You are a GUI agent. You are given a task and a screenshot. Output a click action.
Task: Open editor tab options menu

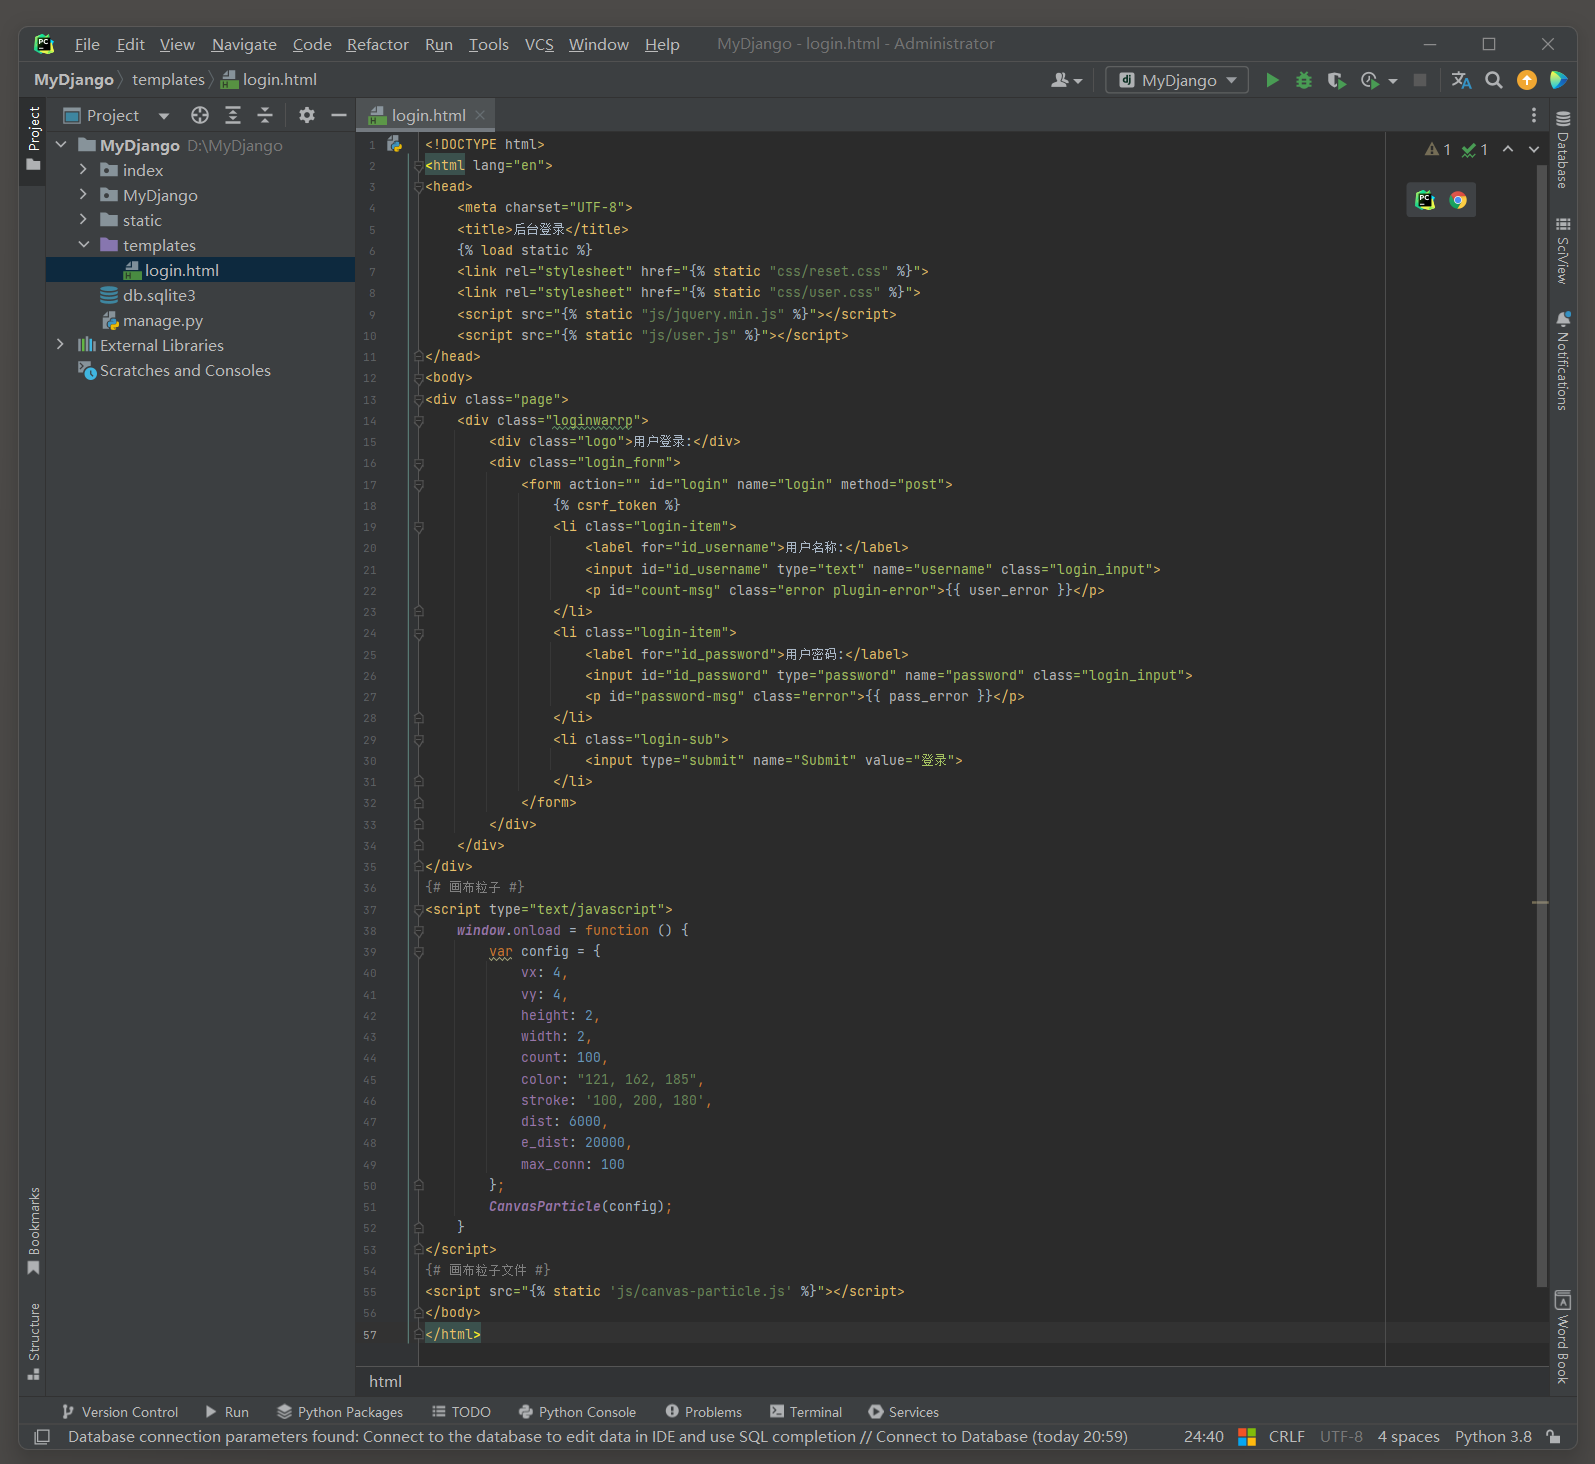coord(1534,115)
